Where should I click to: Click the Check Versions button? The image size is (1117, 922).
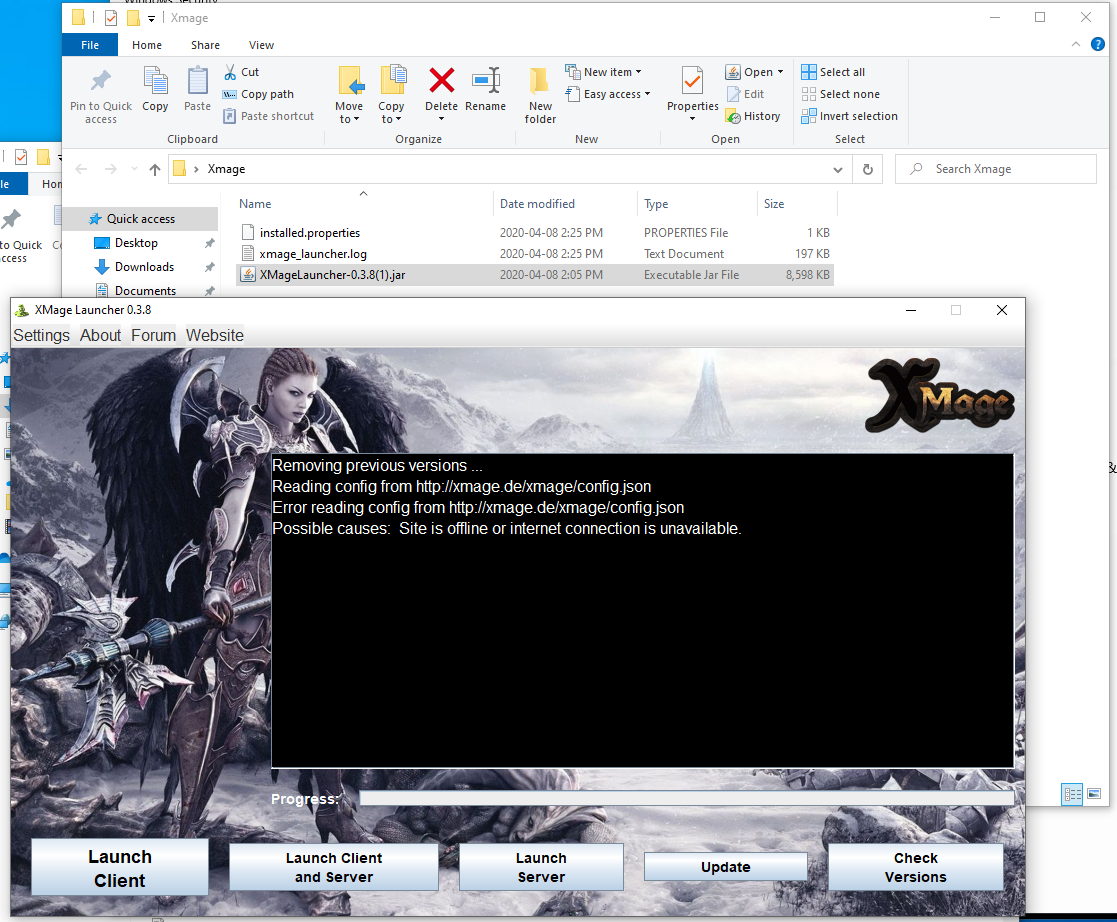(x=915, y=867)
